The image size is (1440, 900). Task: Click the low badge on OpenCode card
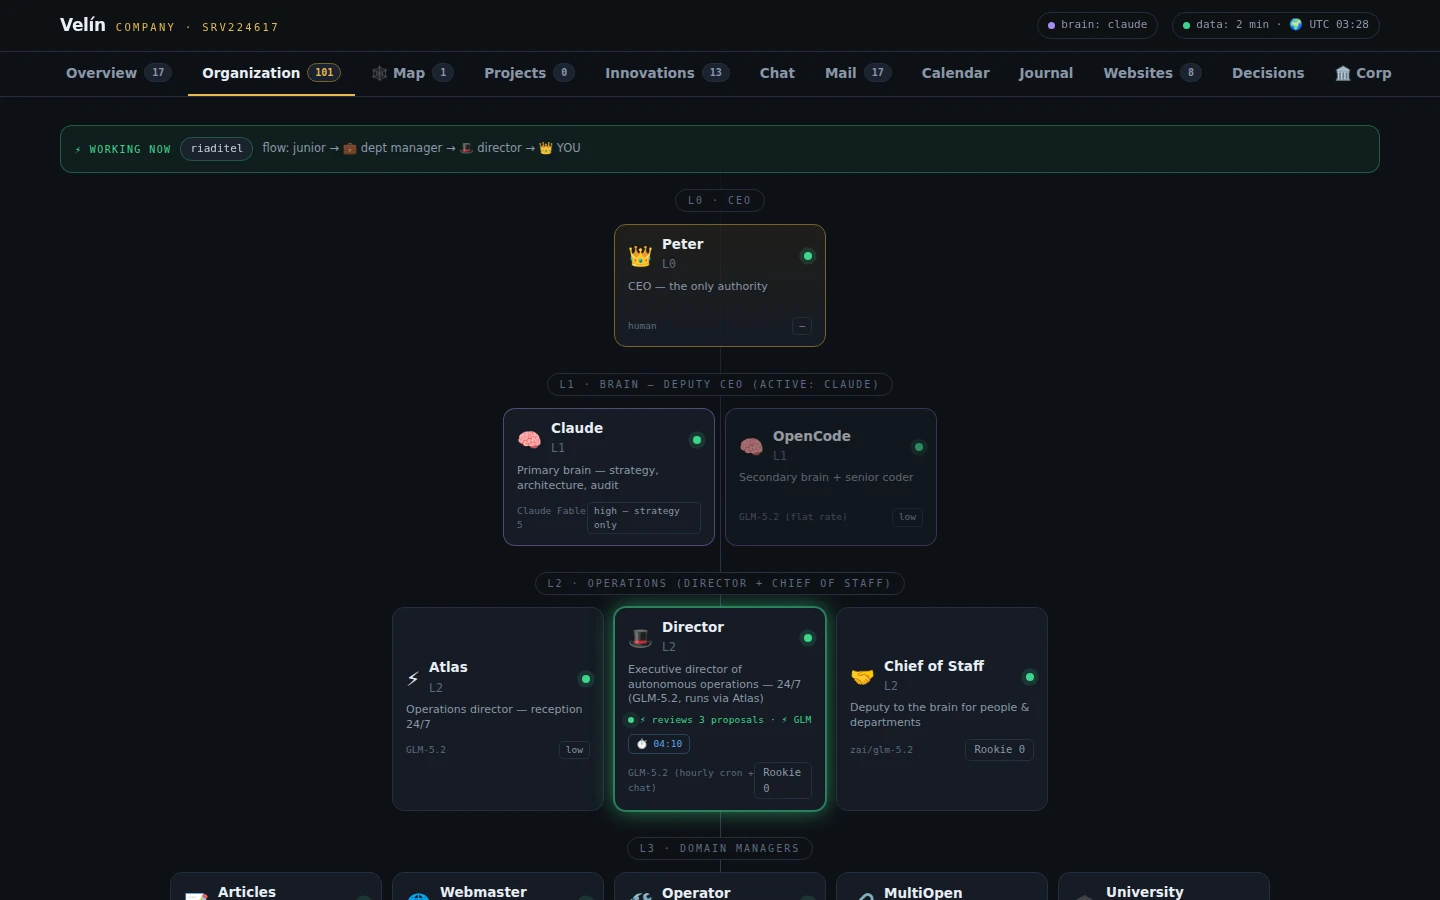coord(908,517)
